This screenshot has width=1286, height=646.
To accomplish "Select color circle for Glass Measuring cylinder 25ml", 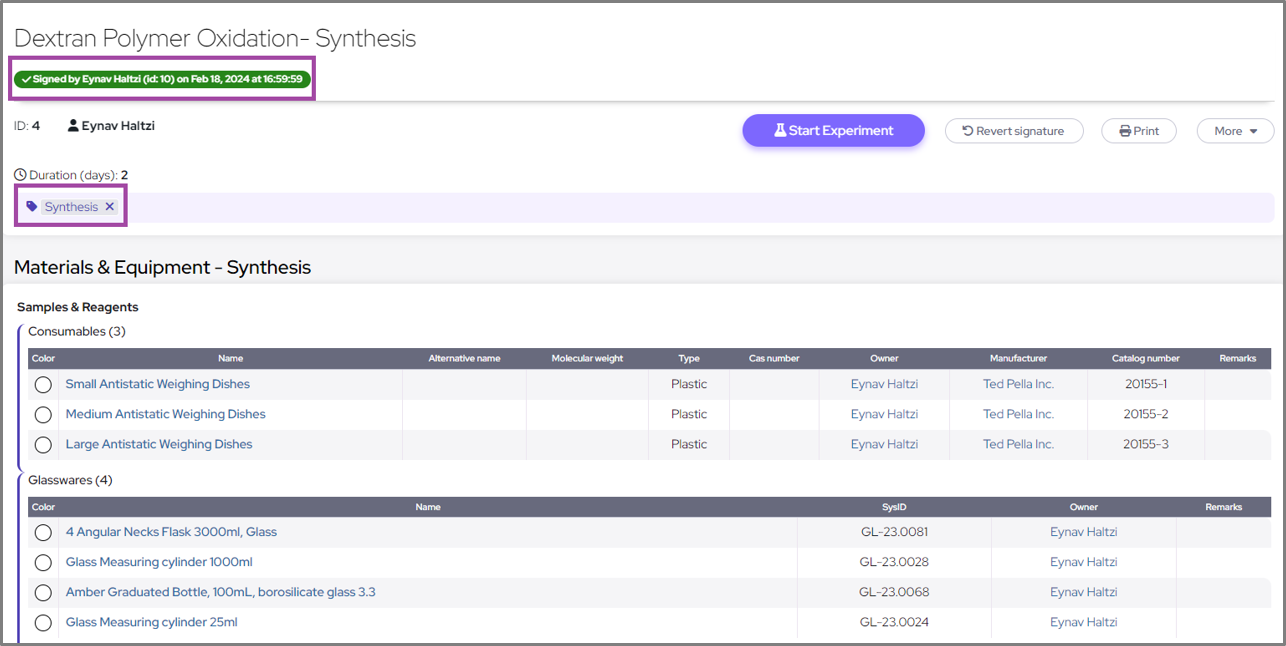I will (x=43, y=623).
